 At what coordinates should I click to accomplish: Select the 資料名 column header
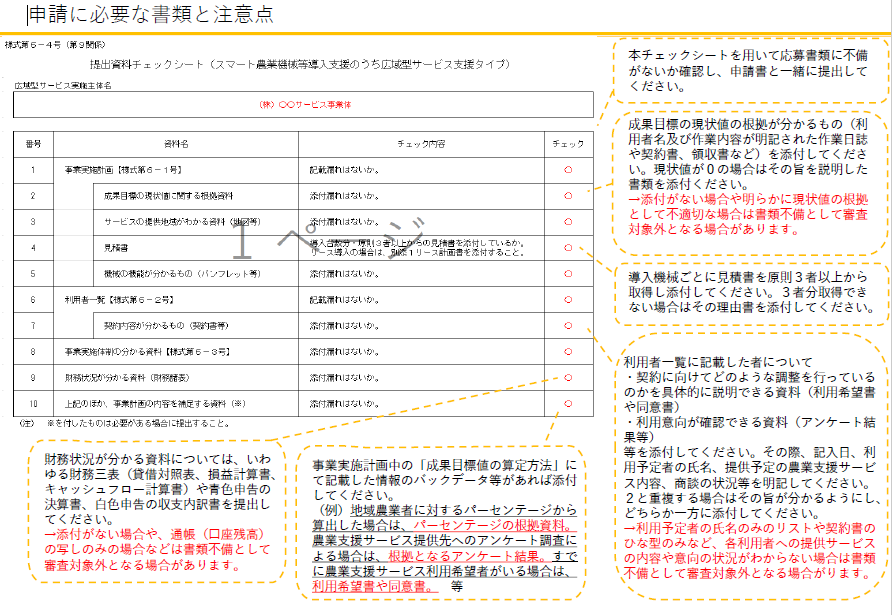click(x=177, y=144)
